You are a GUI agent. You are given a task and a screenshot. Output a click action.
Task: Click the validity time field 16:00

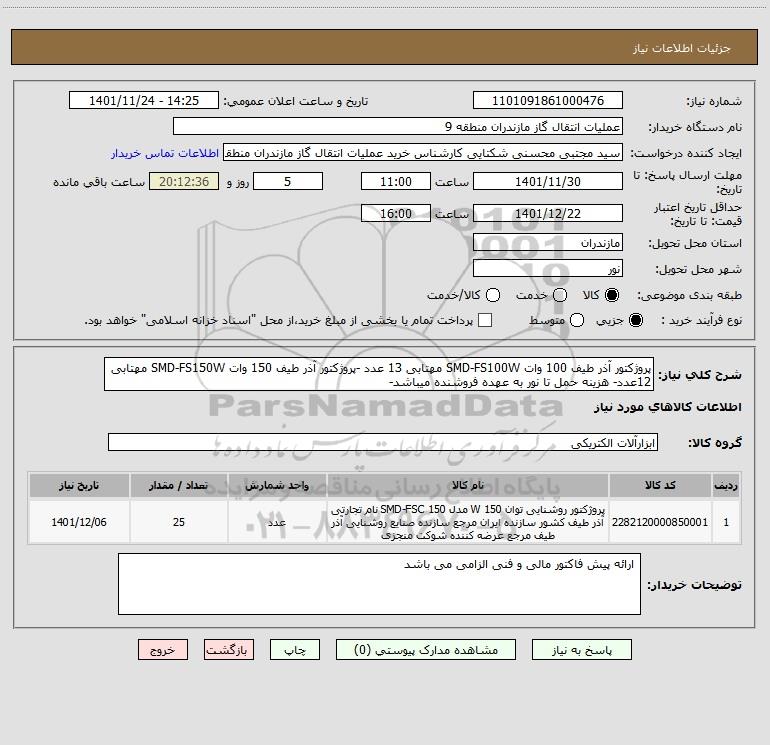[396, 214]
